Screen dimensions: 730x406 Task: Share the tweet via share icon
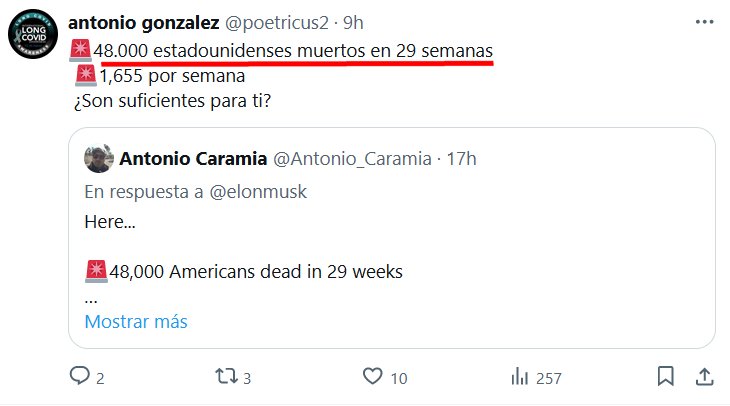703,377
